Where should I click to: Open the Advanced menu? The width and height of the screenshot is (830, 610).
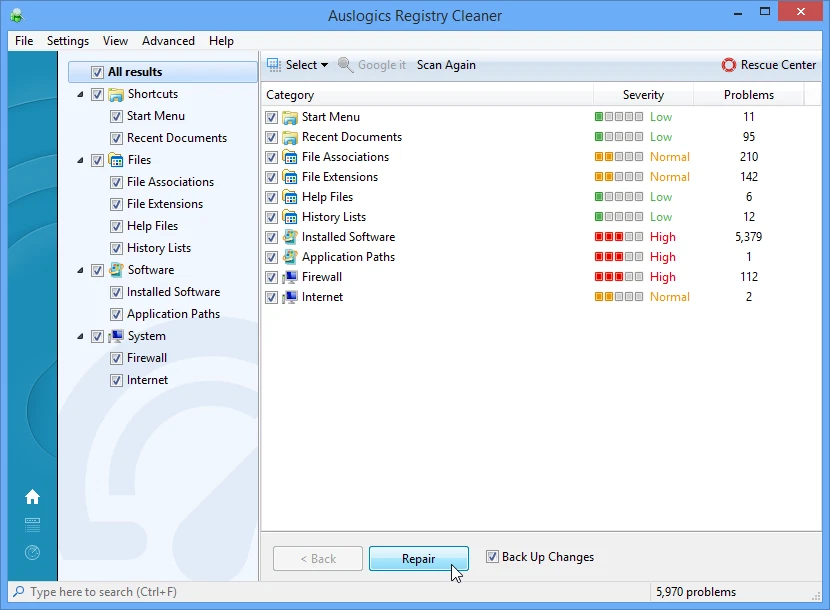click(168, 41)
